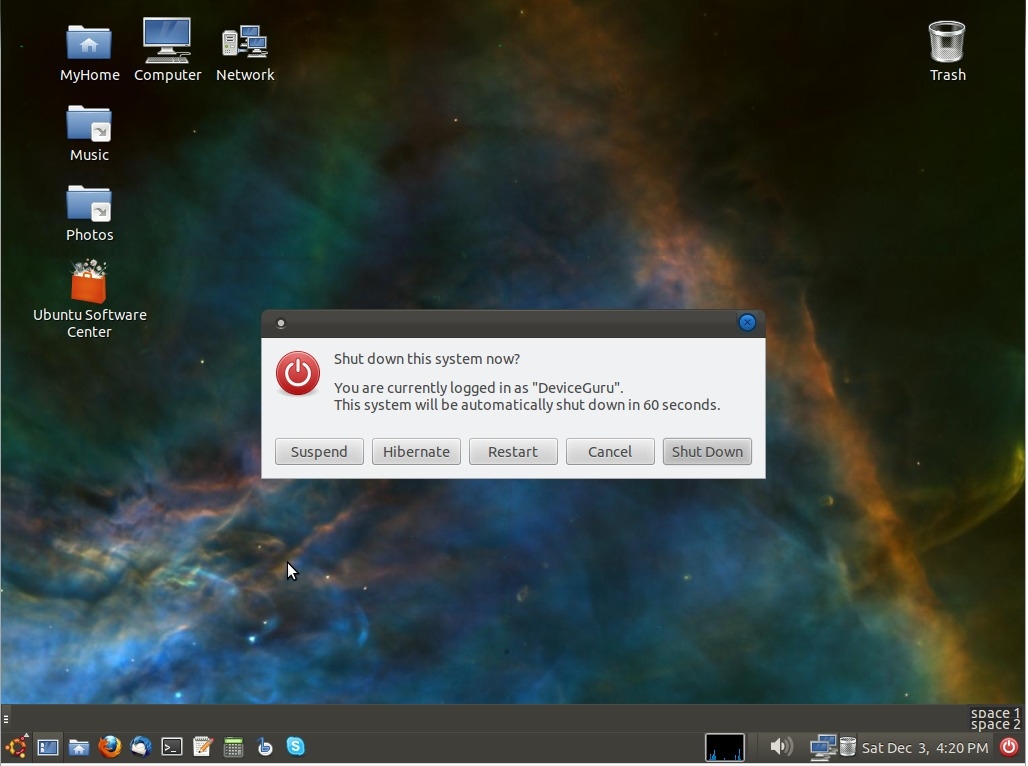Switch to workspace 'space 1'
The height and width of the screenshot is (766, 1028).
pos(995,713)
